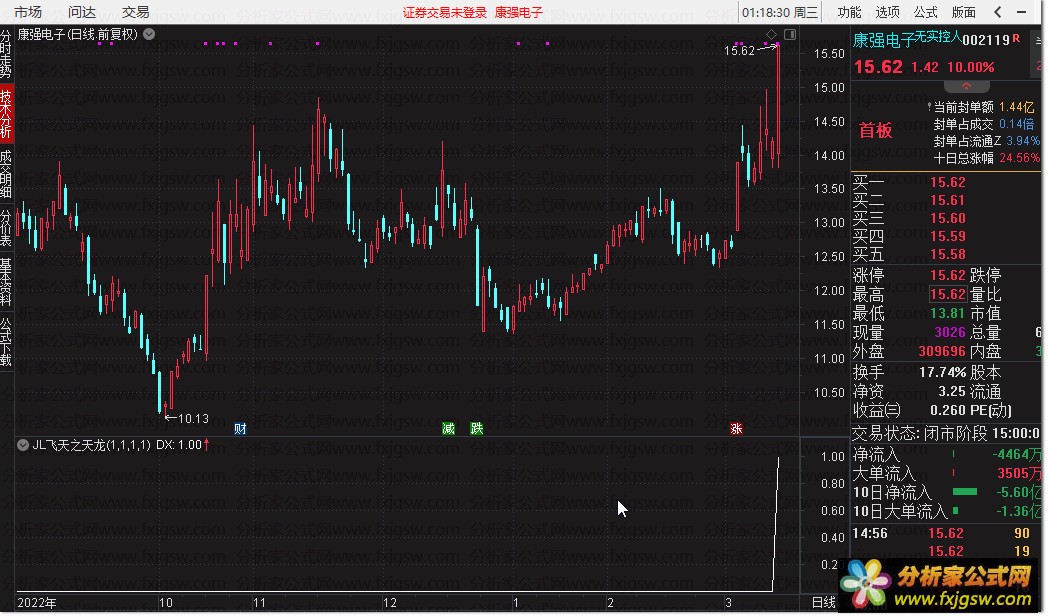Click the 外盘 value 309696
Image resolution: width=1048 pixels, height=616 pixels.
pyautogui.click(x=942, y=351)
